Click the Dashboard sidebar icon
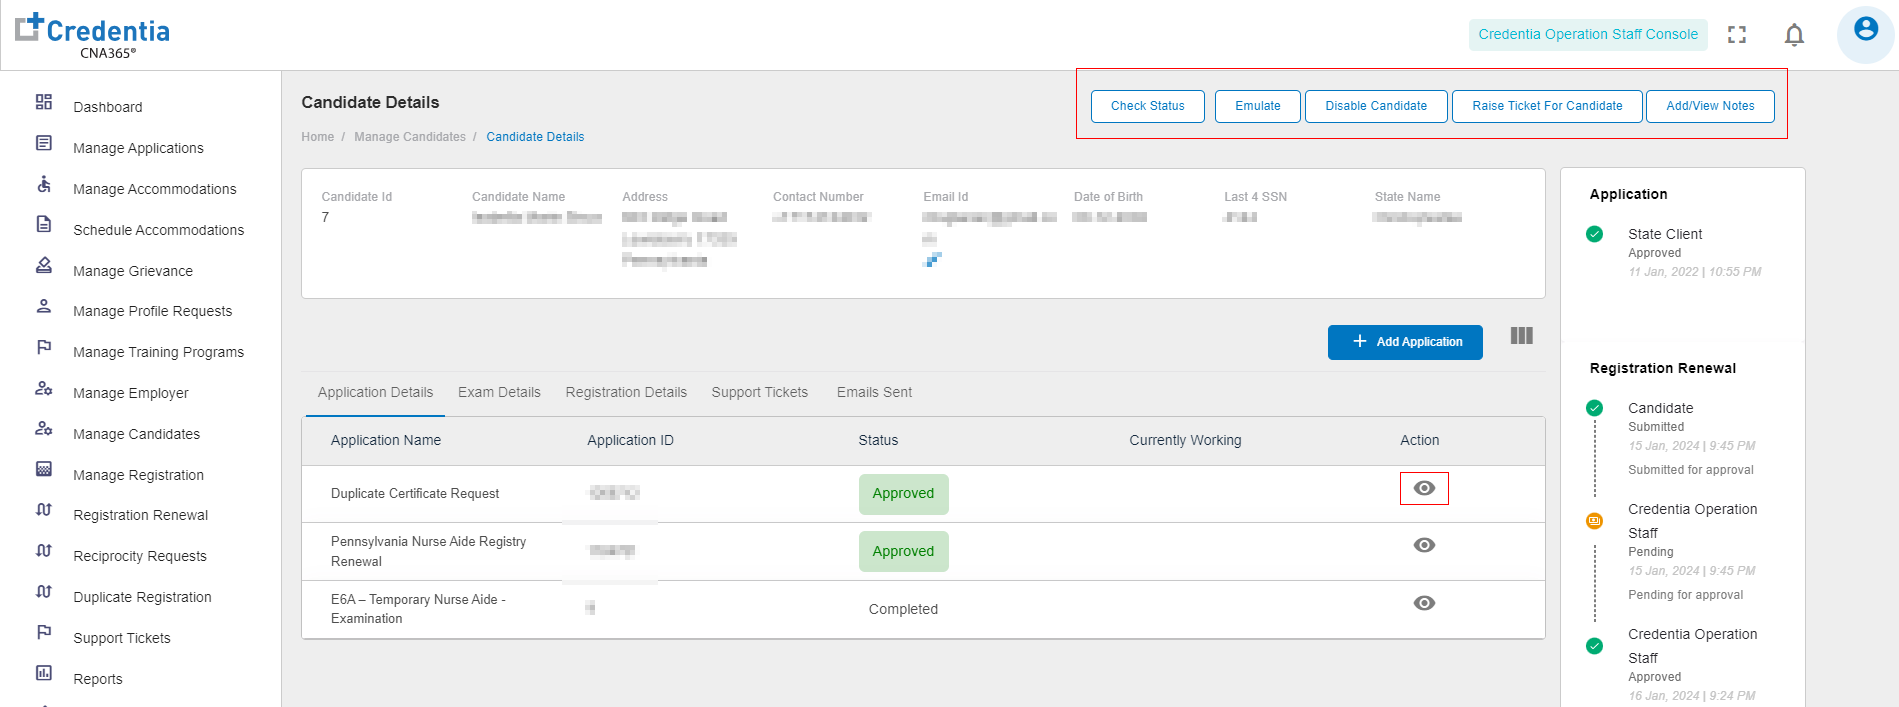The width and height of the screenshot is (1899, 707). coord(44,103)
